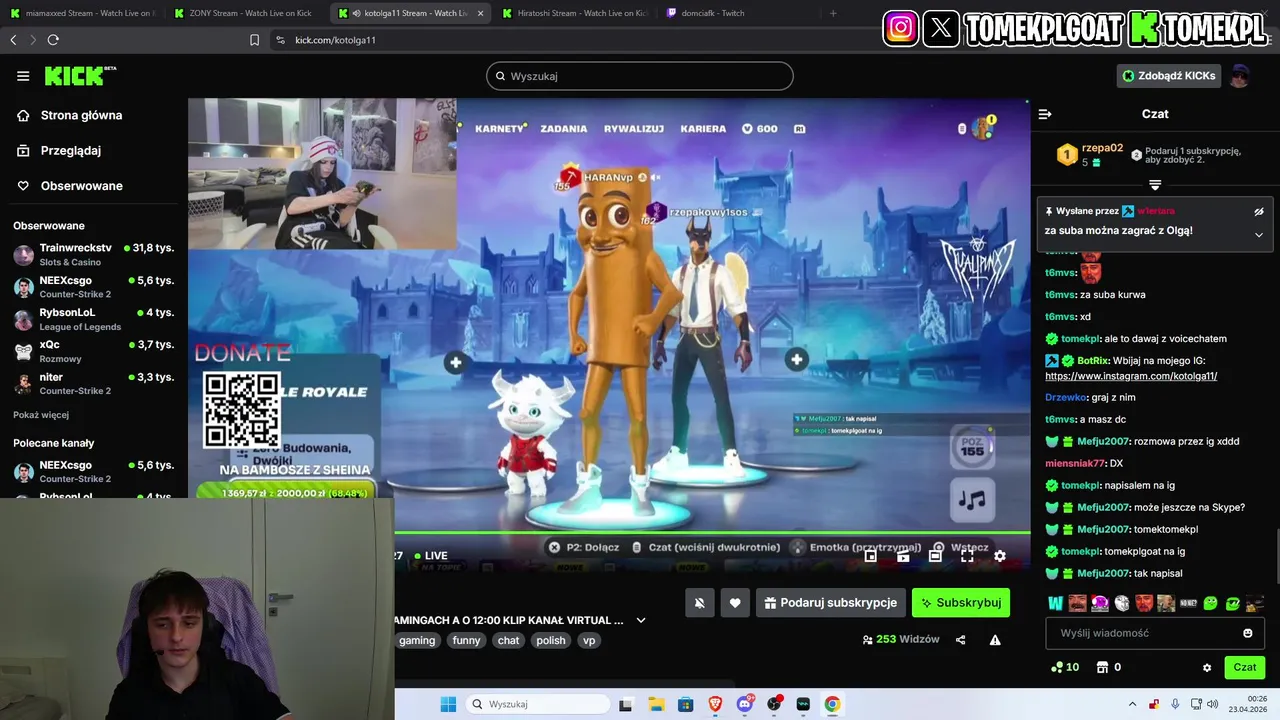Click the Wyszukaj search field on Kick

click(640, 76)
